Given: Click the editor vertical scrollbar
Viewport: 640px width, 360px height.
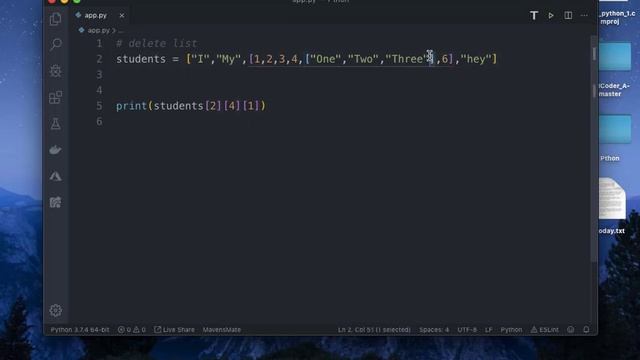Looking at the screenshot, I should [x=594, y=149].
